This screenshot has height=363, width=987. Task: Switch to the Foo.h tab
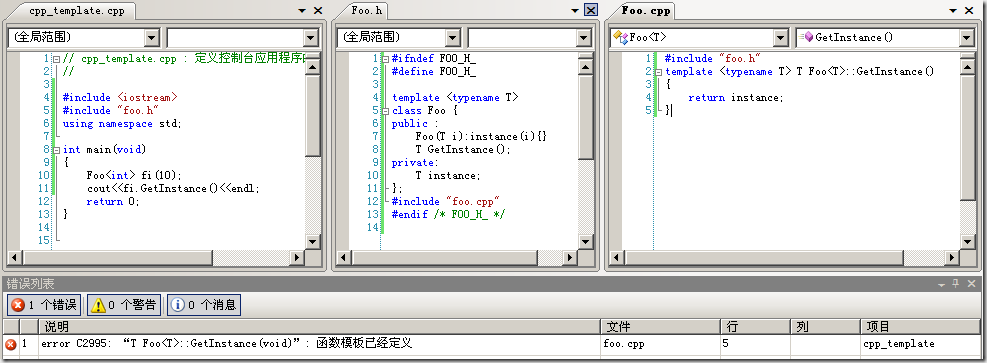(366, 11)
